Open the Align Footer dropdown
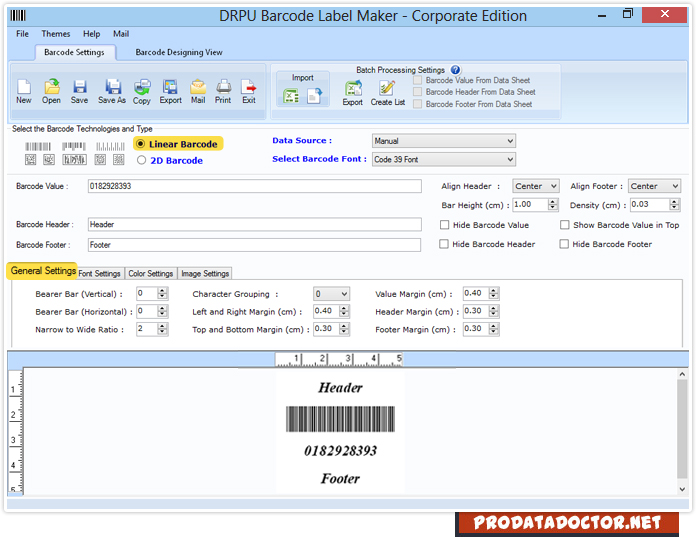This screenshot has width=696, height=537. (654, 186)
